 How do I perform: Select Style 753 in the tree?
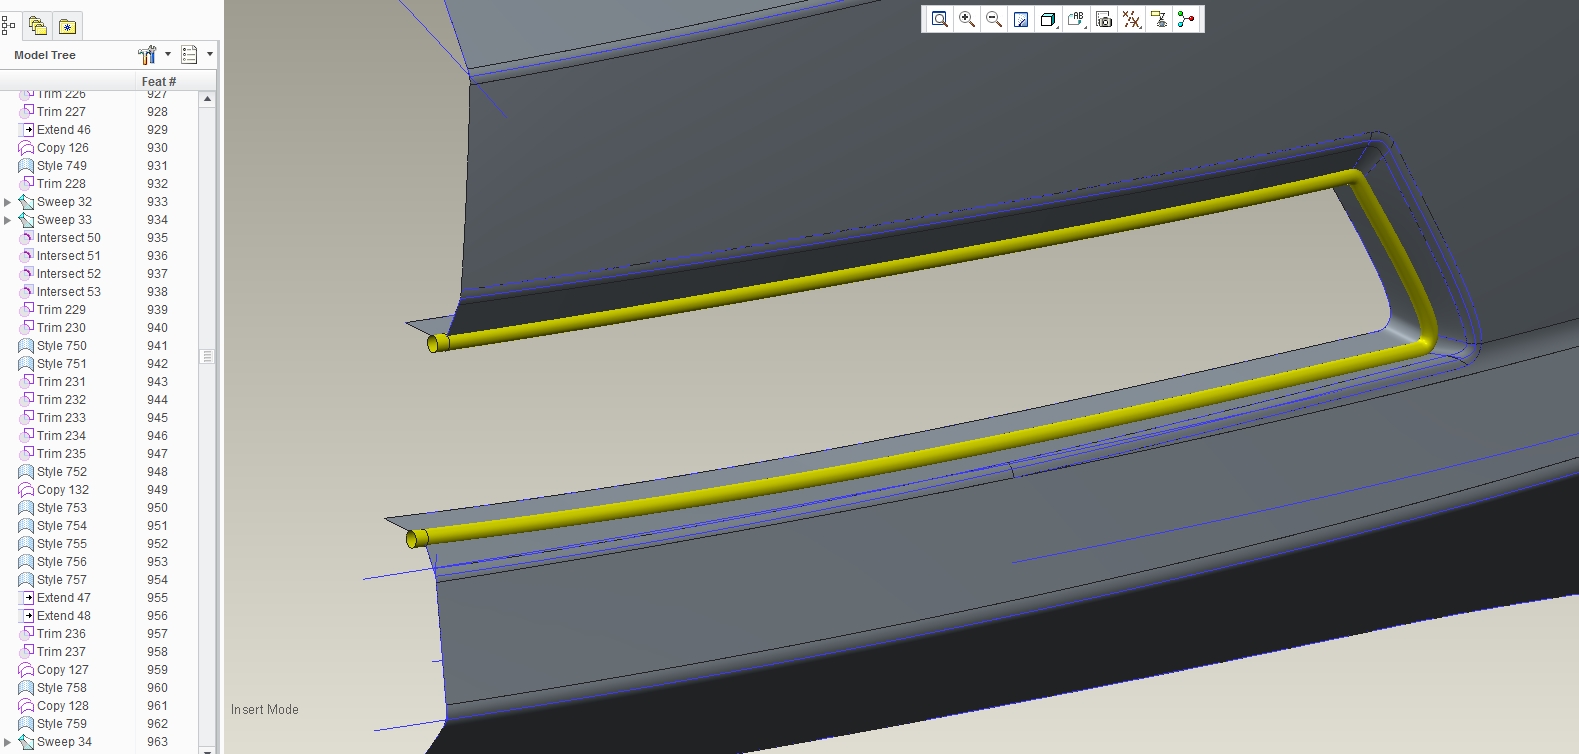click(x=62, y=508)
